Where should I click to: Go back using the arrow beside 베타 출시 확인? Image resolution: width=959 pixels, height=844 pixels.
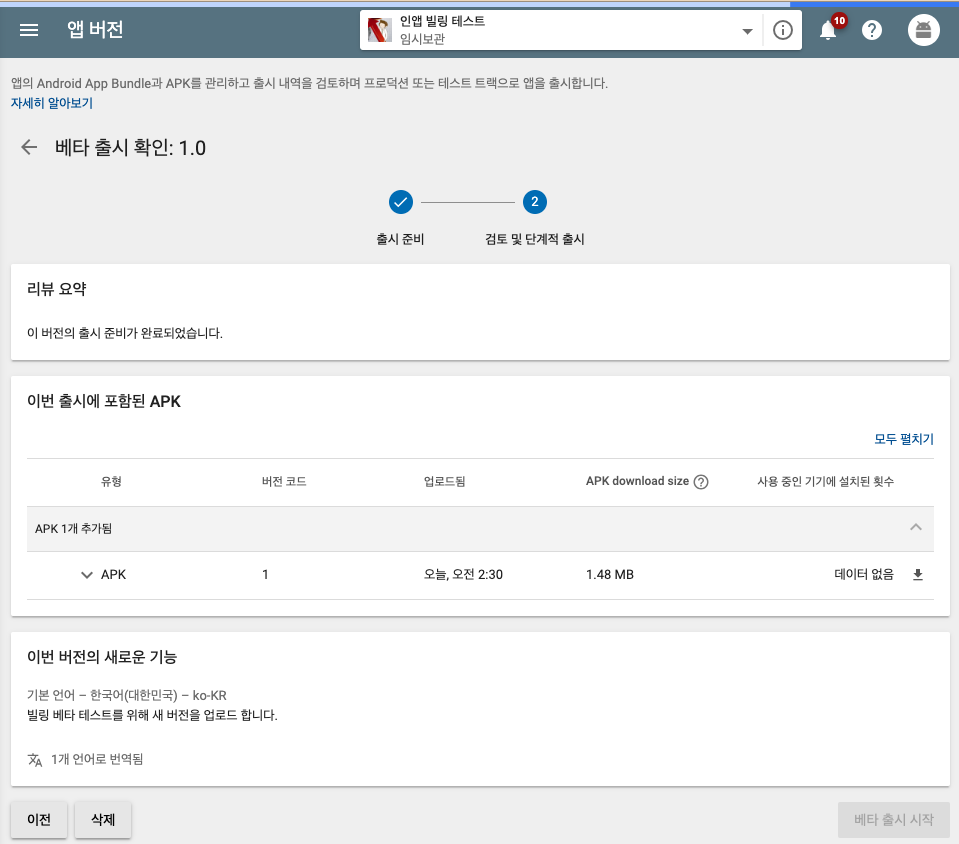click(29, 147)
